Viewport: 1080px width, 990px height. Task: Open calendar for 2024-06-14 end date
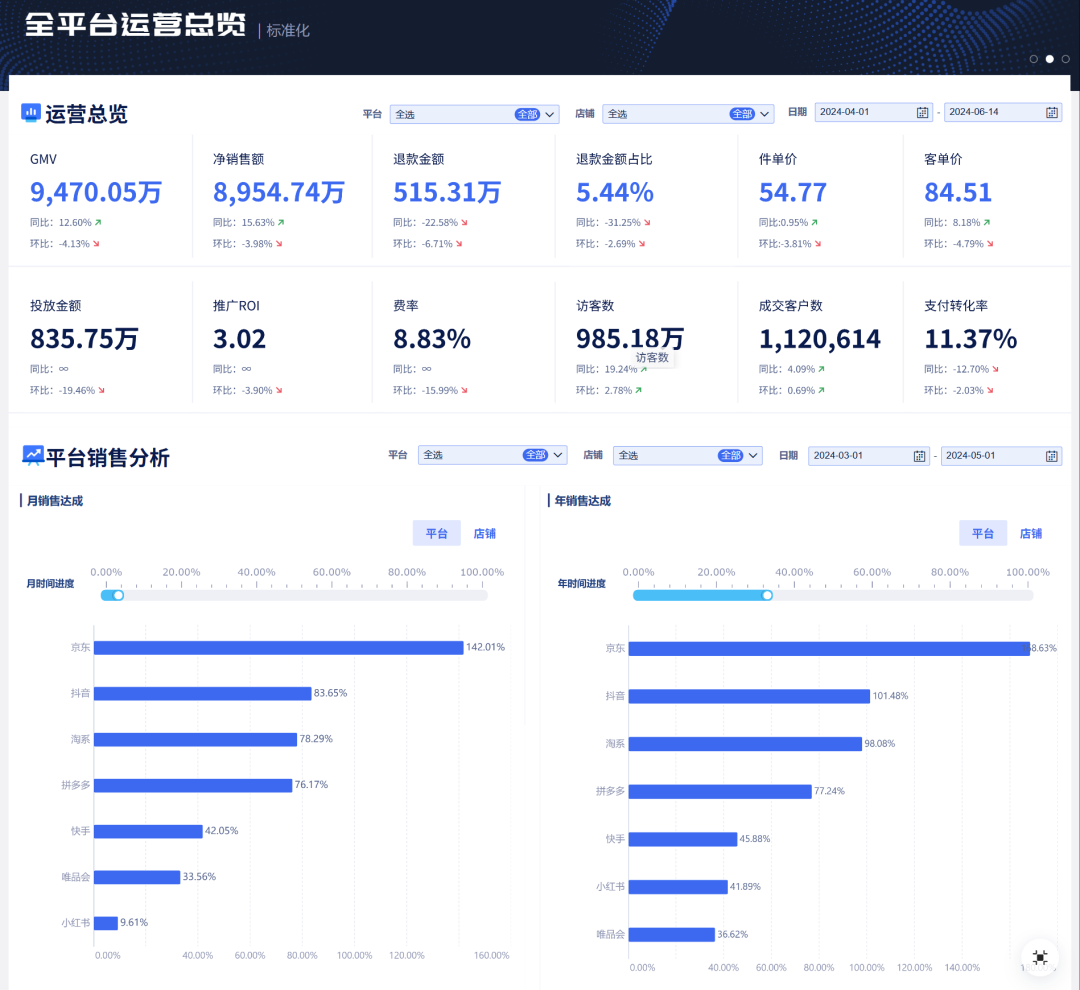point(1052,112)
